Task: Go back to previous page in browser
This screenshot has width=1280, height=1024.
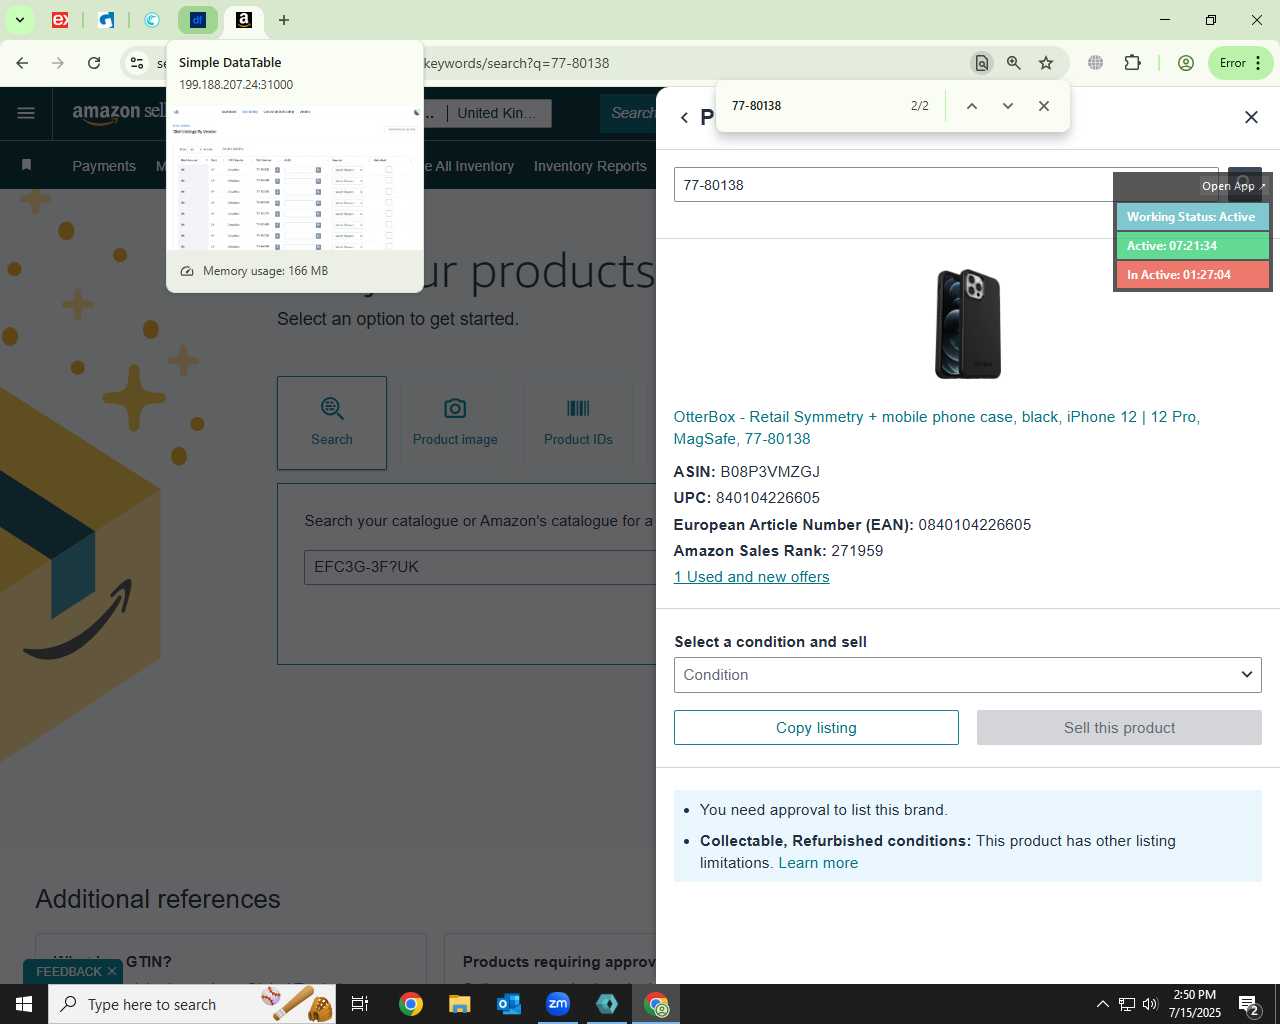Action: (x=22, y=63)
